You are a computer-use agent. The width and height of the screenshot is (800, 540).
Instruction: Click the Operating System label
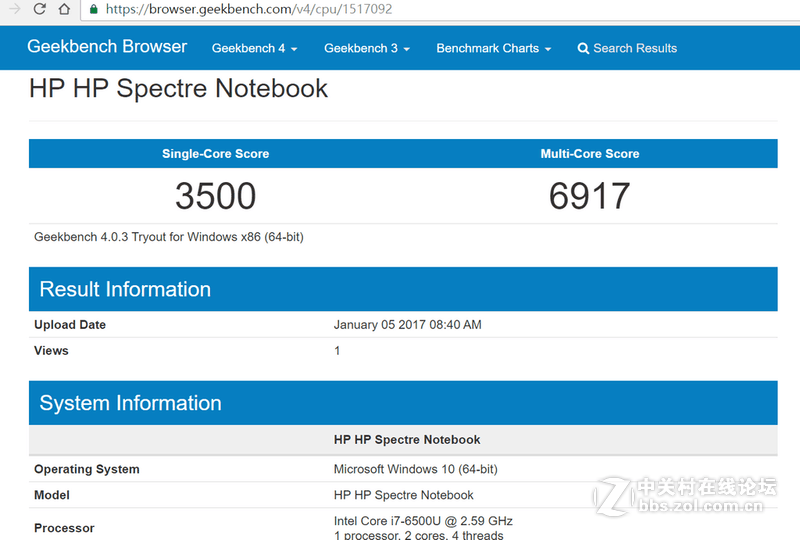tap(87, 469)
